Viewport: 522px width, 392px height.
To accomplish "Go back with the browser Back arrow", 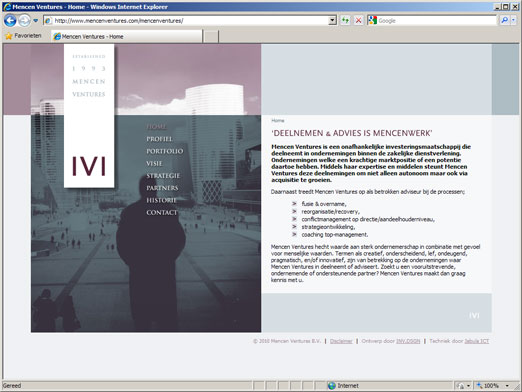I will (10, 21).
